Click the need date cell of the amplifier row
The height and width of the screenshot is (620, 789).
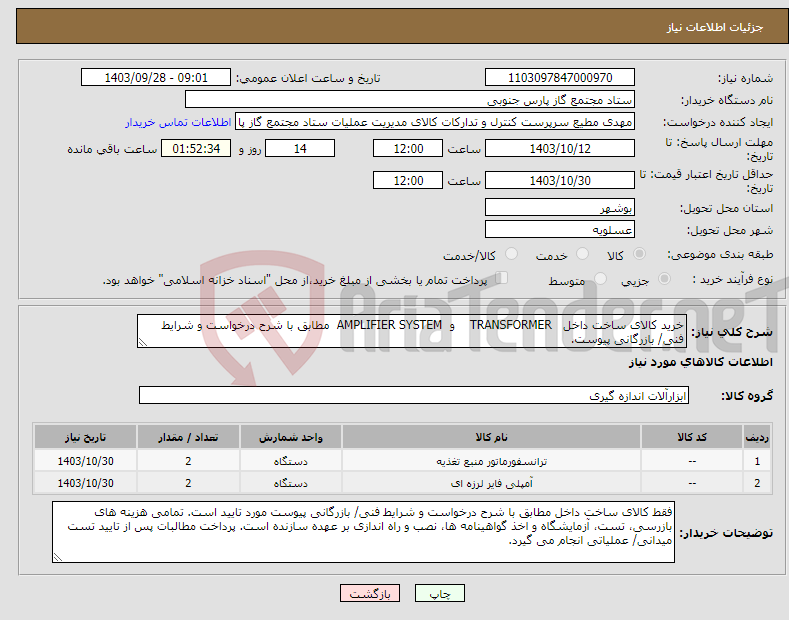pos(86,483)
